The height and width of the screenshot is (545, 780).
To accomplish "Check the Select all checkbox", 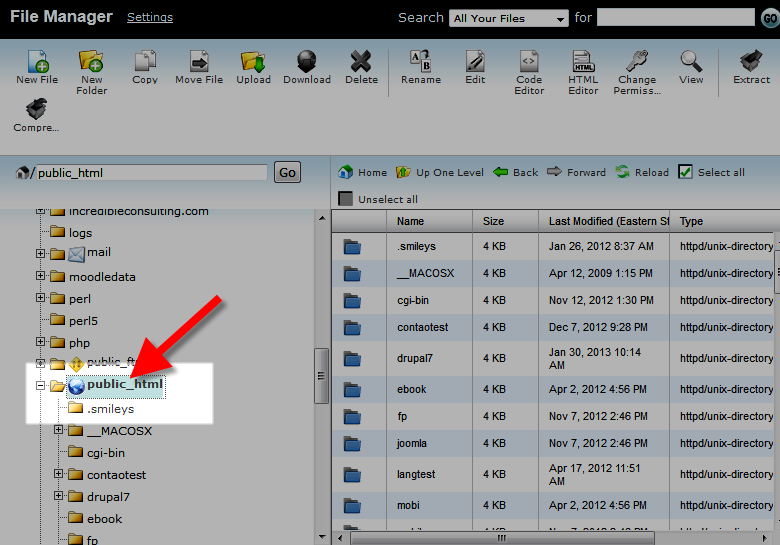I will pyautogui.click(x=685, y=172).
